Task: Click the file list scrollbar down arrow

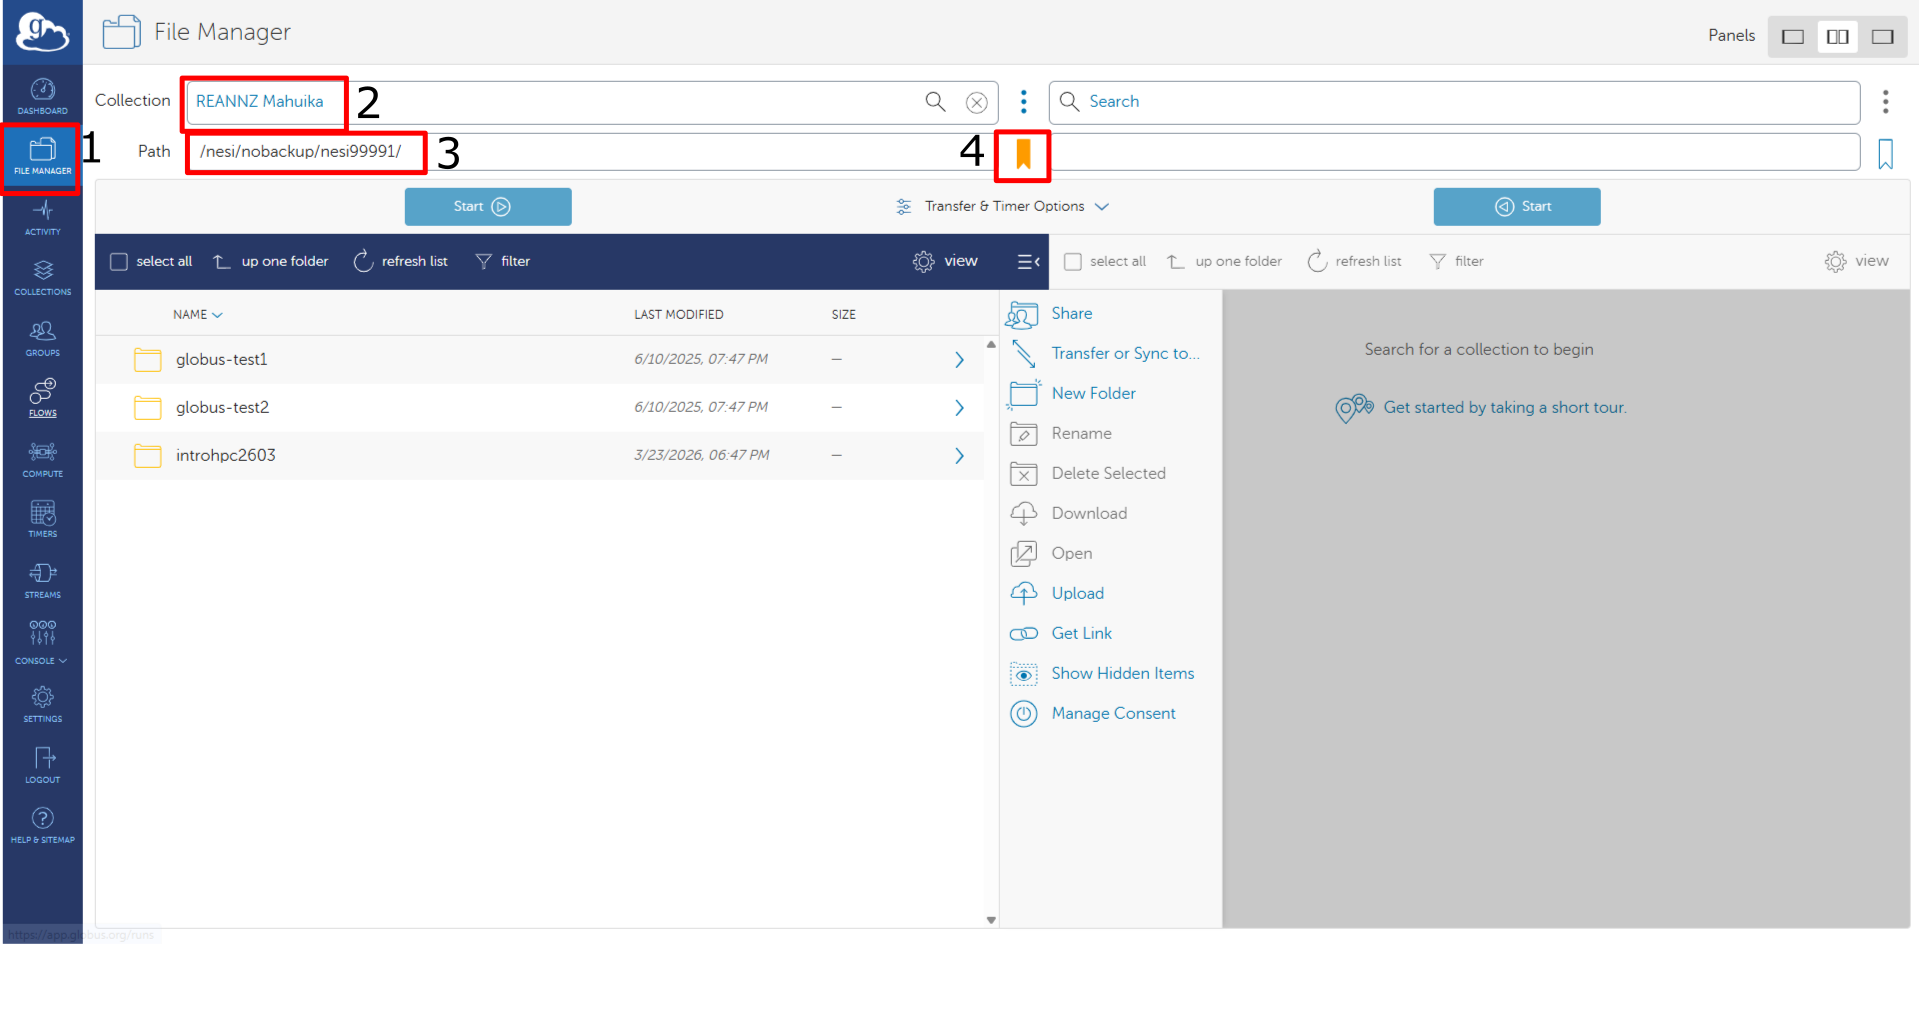Action: [x=991, y=920]
